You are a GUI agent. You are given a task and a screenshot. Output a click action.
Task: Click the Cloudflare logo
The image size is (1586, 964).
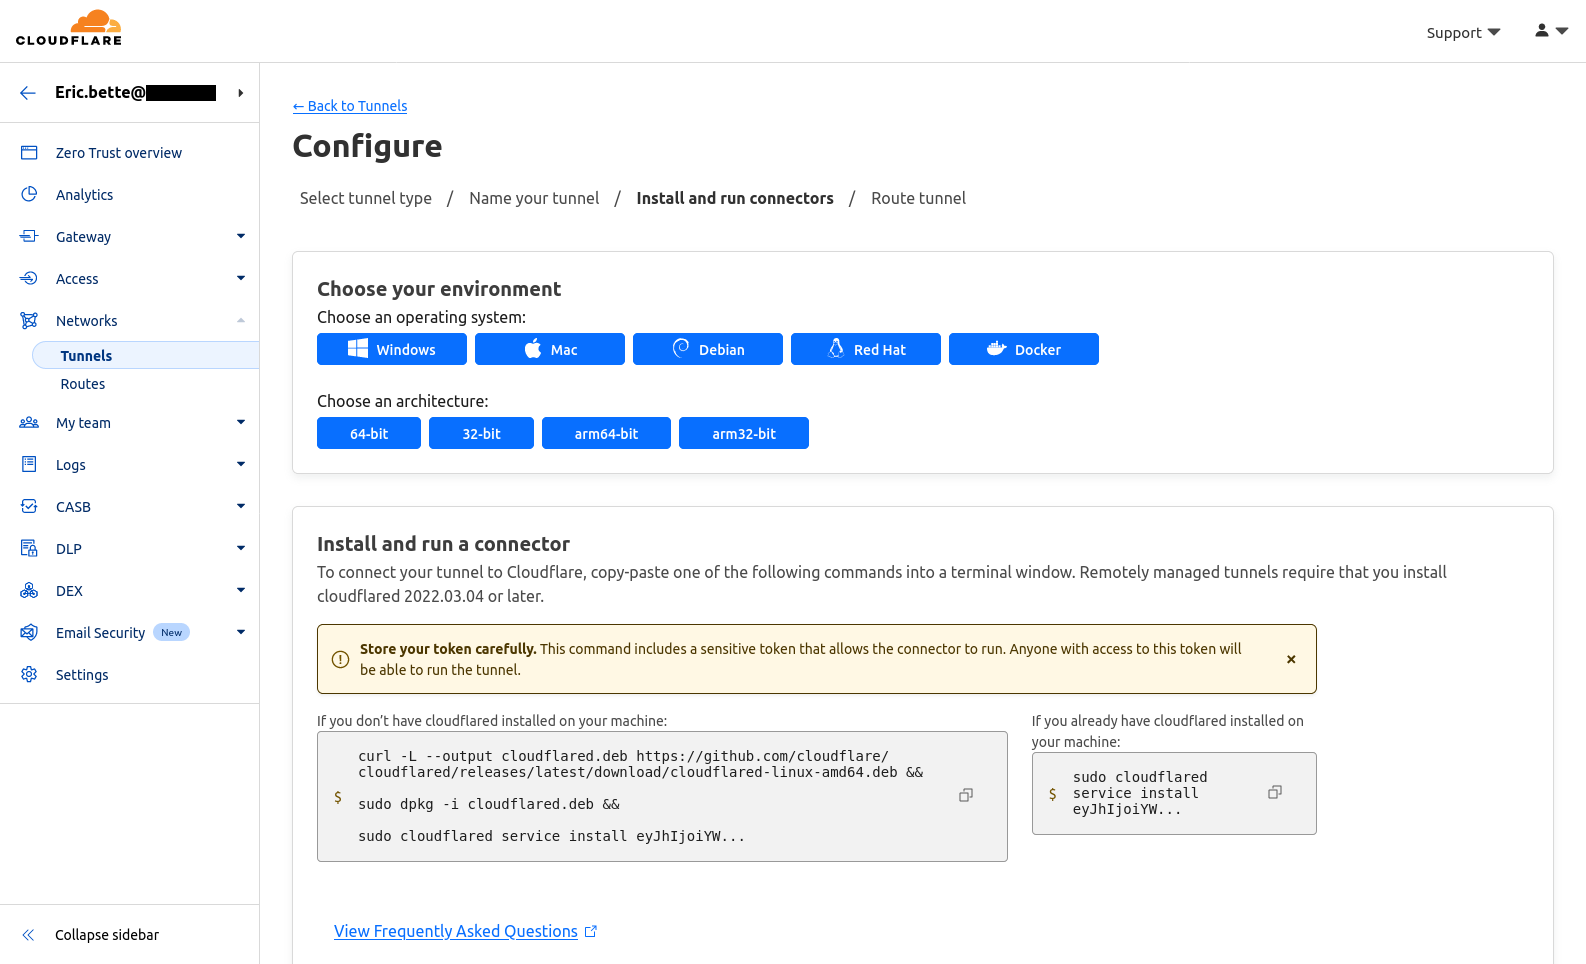[69, 28]
